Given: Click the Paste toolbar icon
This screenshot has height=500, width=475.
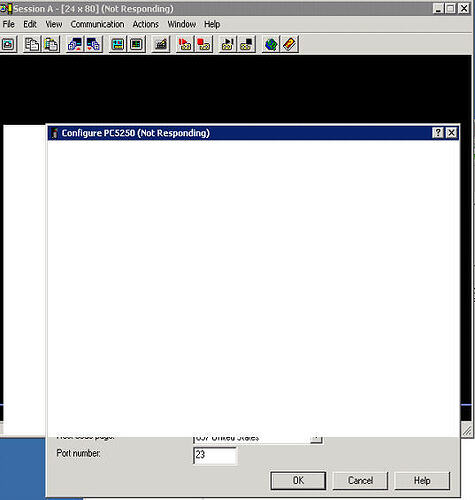Looking at the screenshot, I should click(x=51, y=44).
